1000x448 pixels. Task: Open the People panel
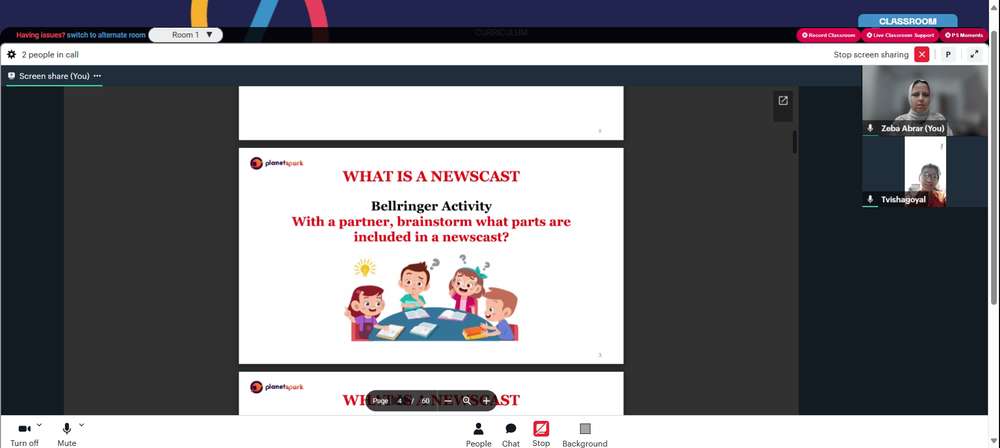[478, 435]
